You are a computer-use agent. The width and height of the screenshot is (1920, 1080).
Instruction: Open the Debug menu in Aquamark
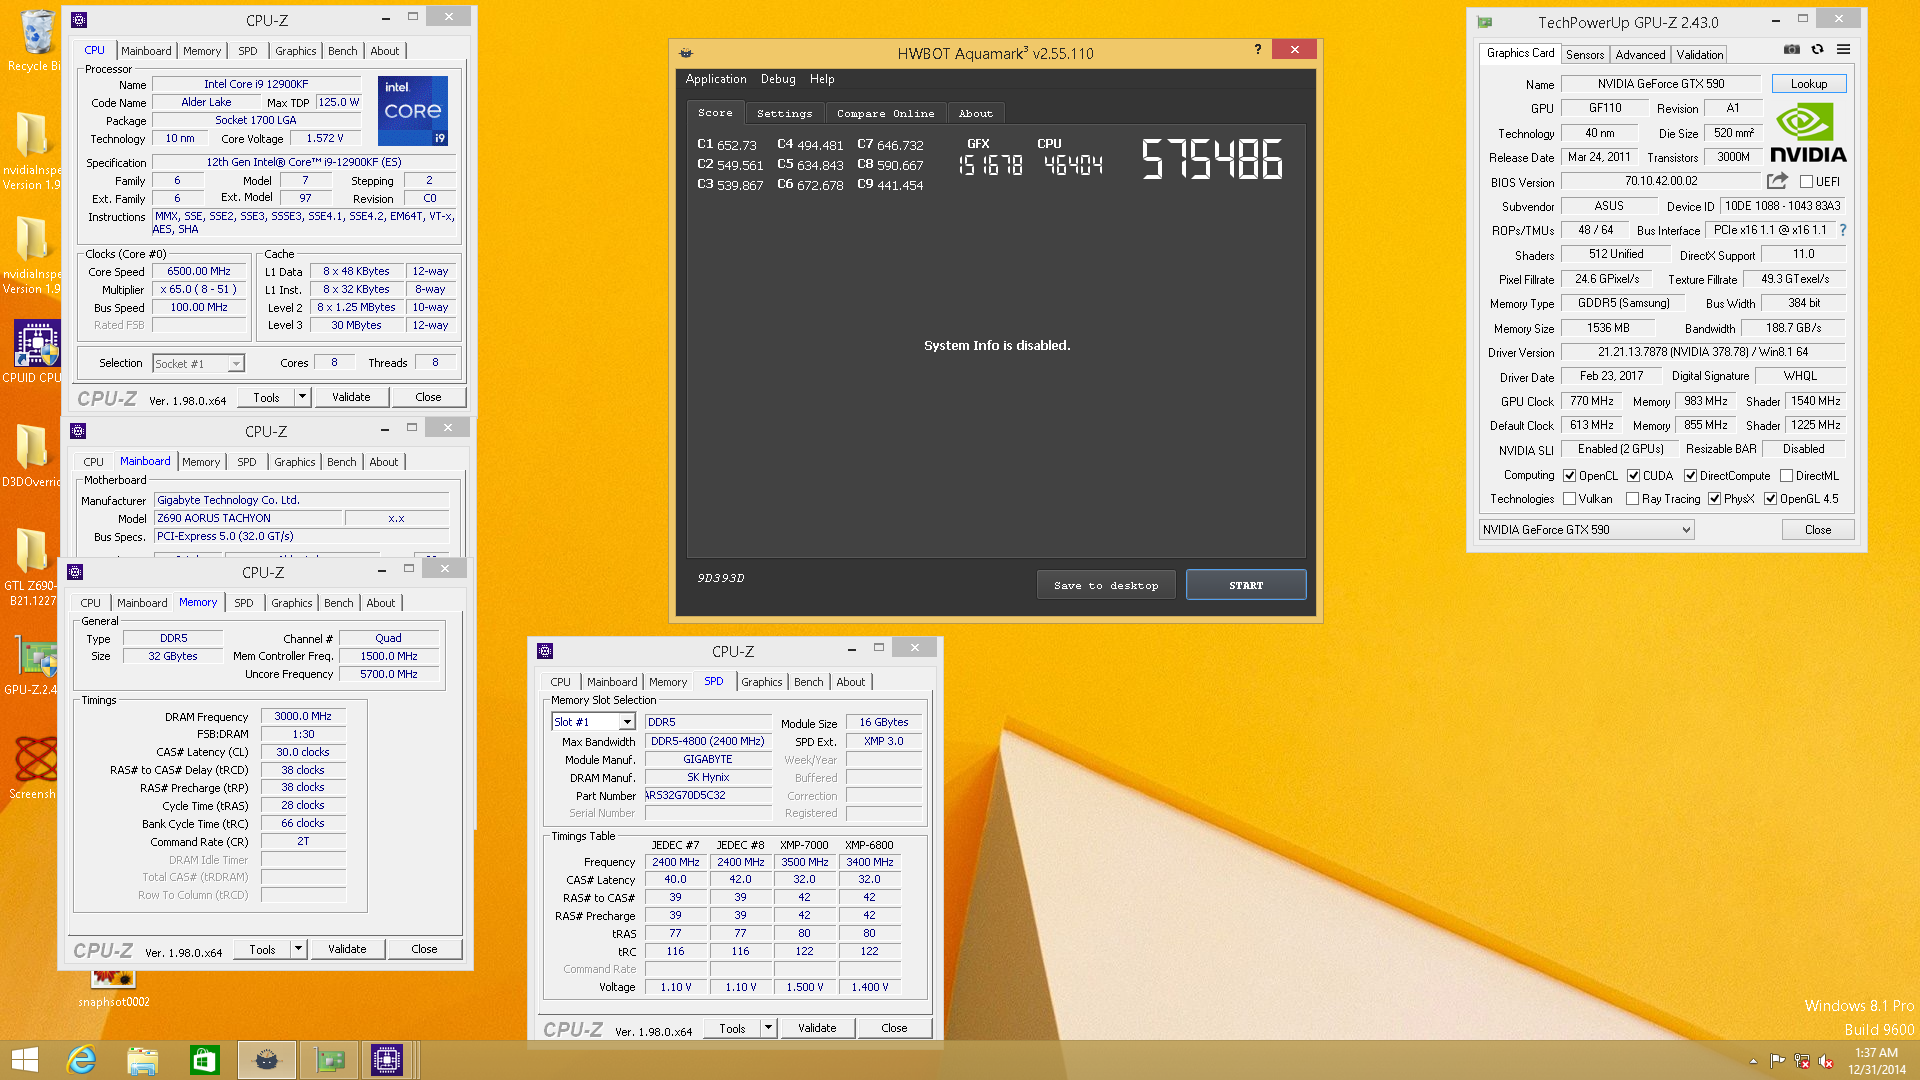pos(778,79)
